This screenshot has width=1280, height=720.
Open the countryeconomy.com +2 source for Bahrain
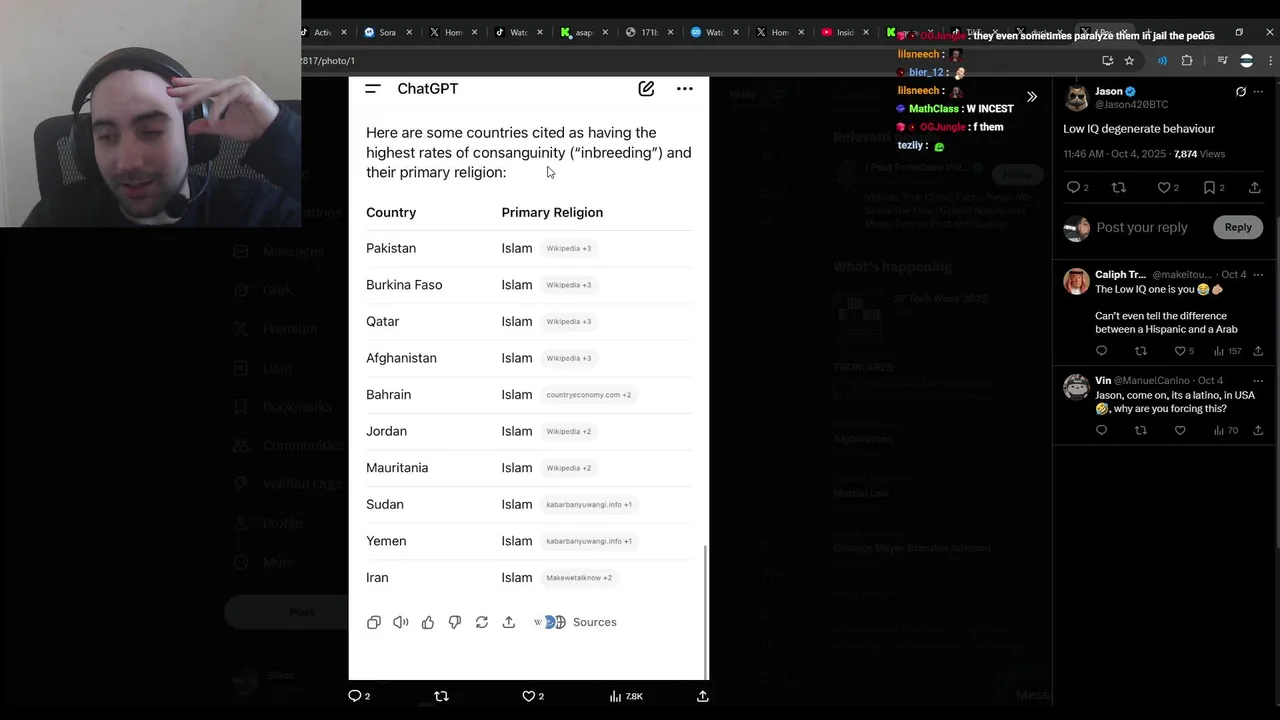point(589,395)
